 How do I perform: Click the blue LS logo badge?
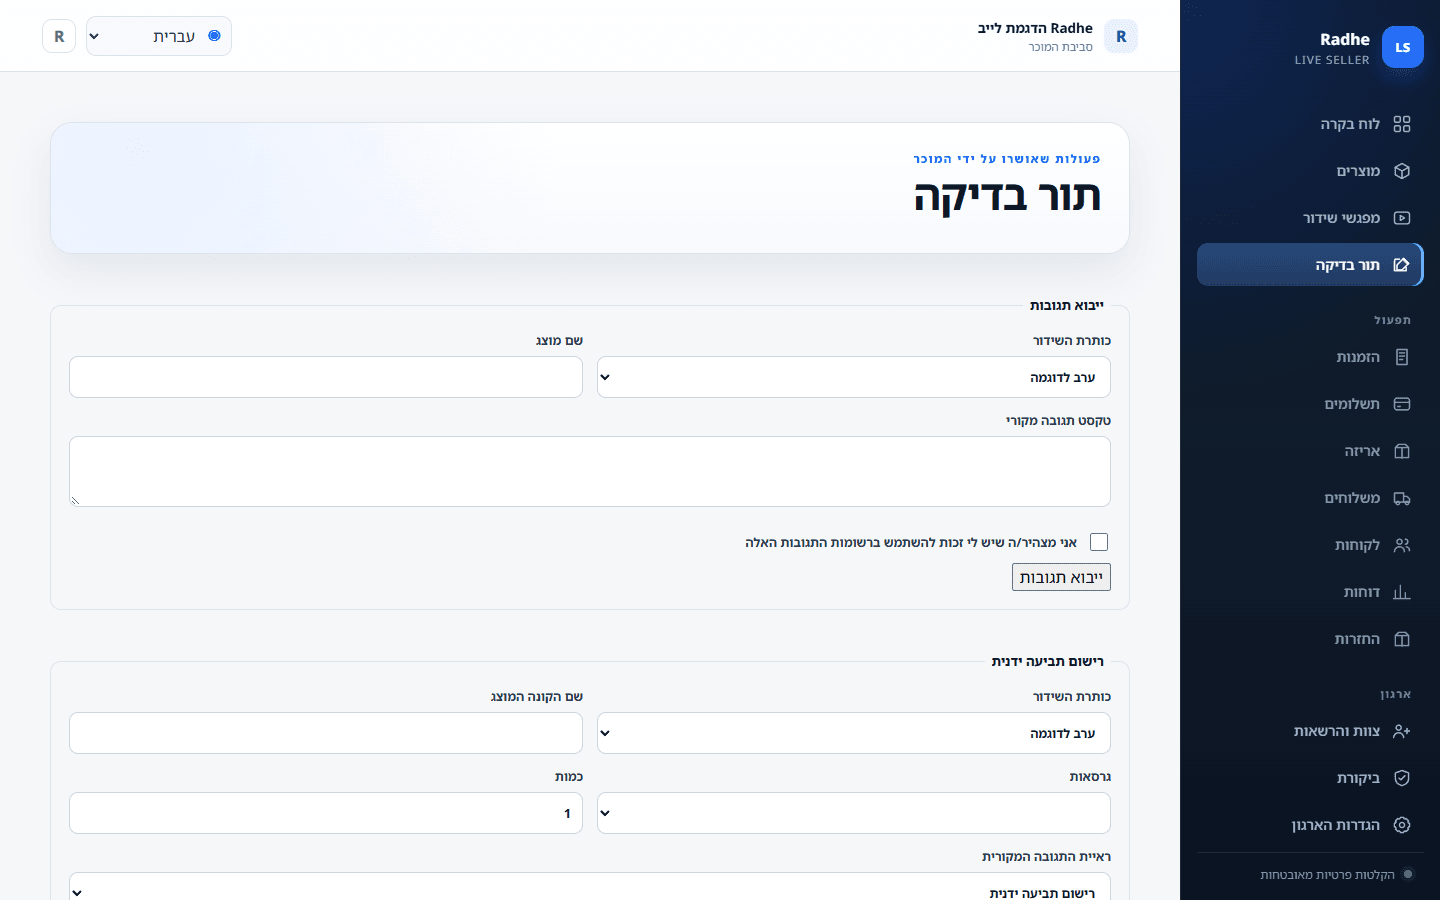1402,47
